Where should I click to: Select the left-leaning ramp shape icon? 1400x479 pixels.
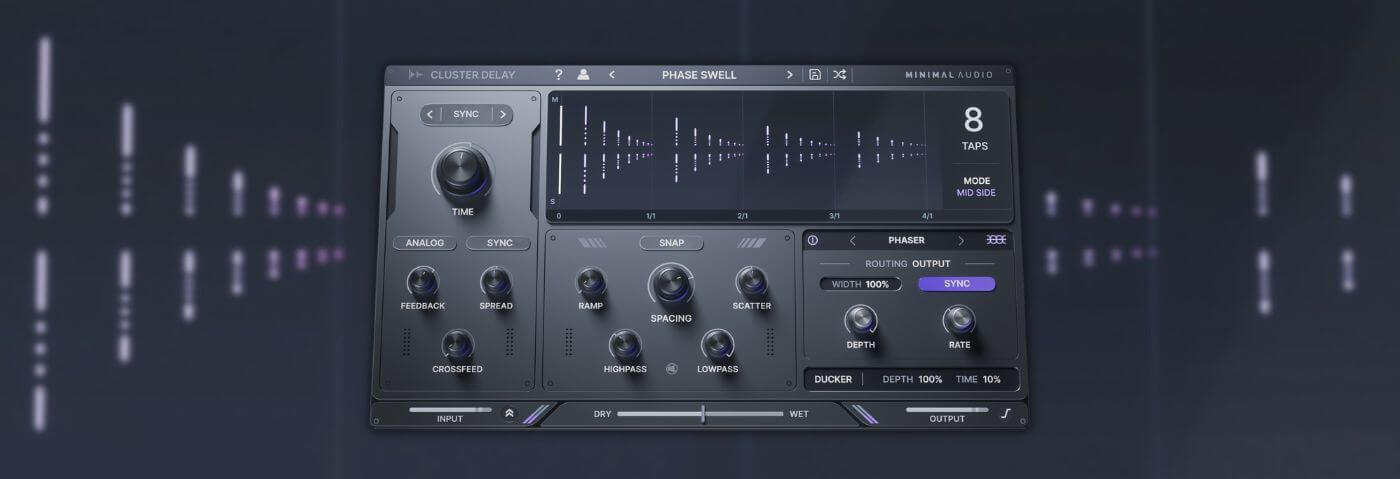592,243
